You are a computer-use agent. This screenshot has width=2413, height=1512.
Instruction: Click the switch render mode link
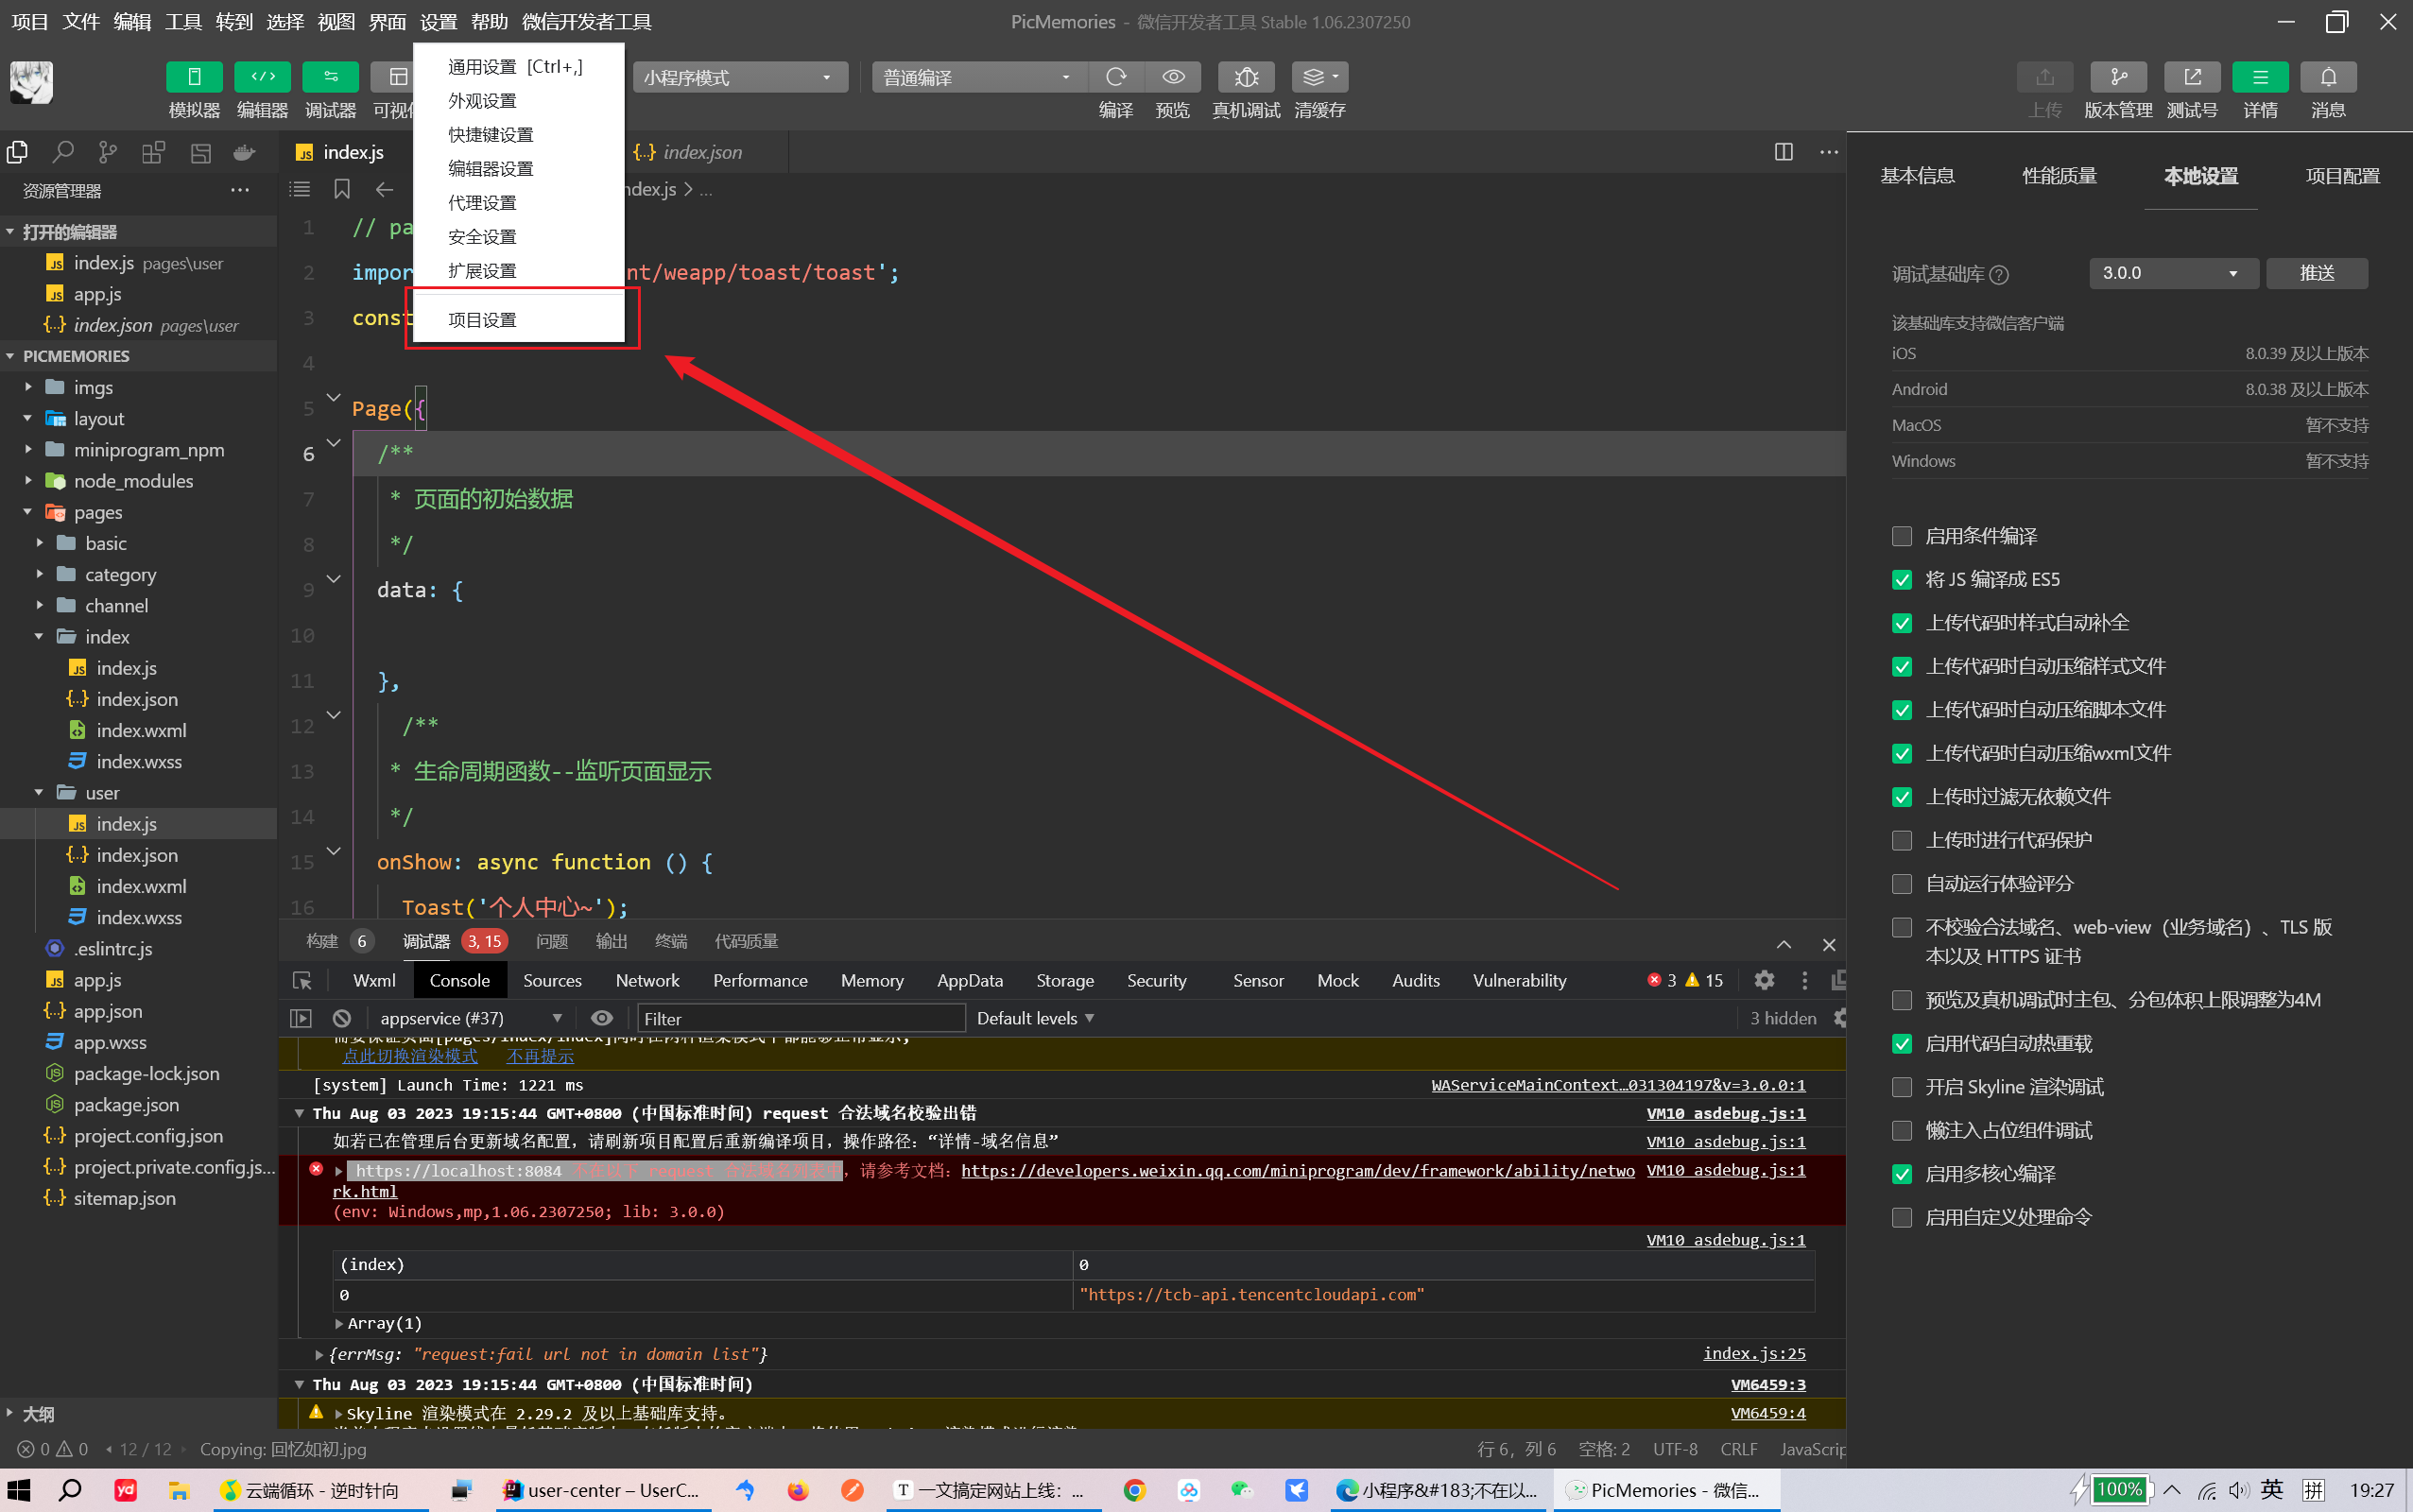coord(409,1056)
